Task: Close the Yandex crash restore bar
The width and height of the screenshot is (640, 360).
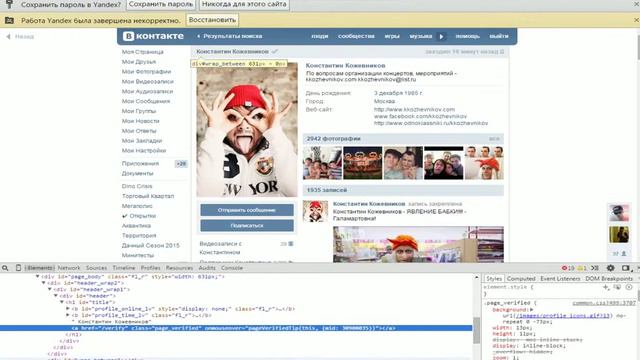Action: 636,20
